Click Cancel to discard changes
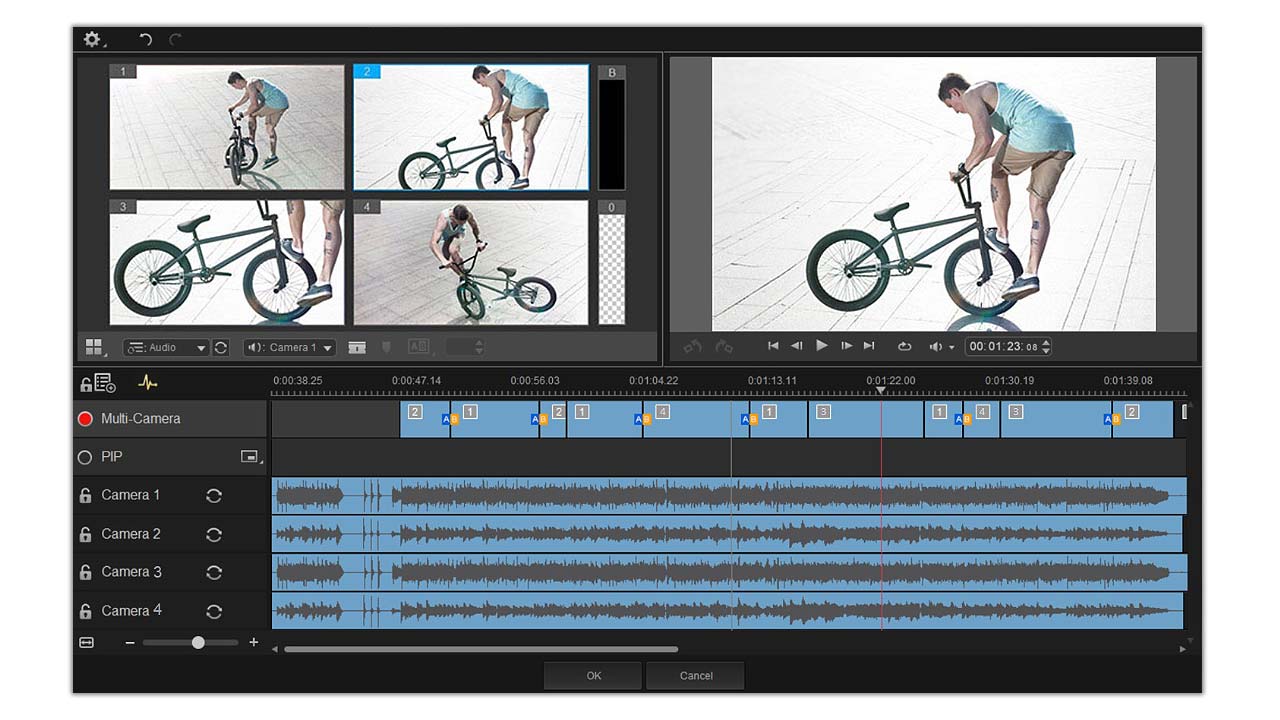This screenshot has width=1280, height=720. (x=695, y=675)
